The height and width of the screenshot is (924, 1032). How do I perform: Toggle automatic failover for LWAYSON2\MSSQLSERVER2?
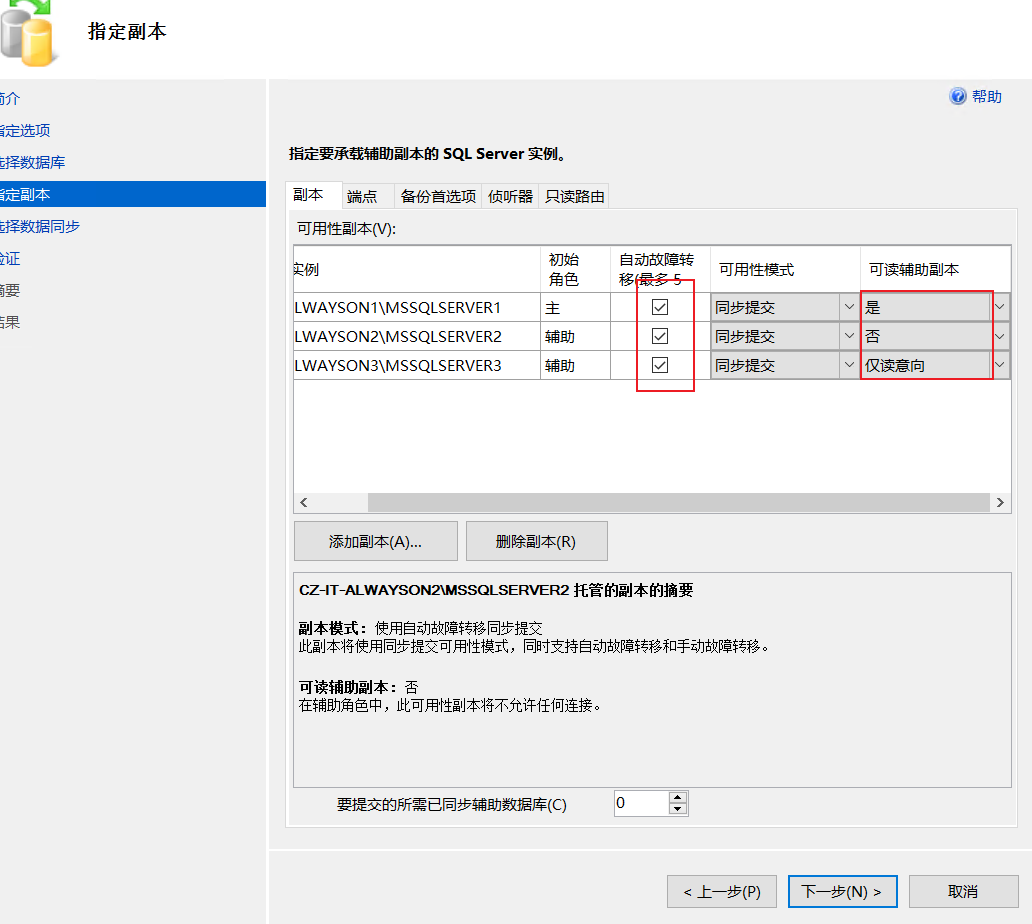pos(659,336)
